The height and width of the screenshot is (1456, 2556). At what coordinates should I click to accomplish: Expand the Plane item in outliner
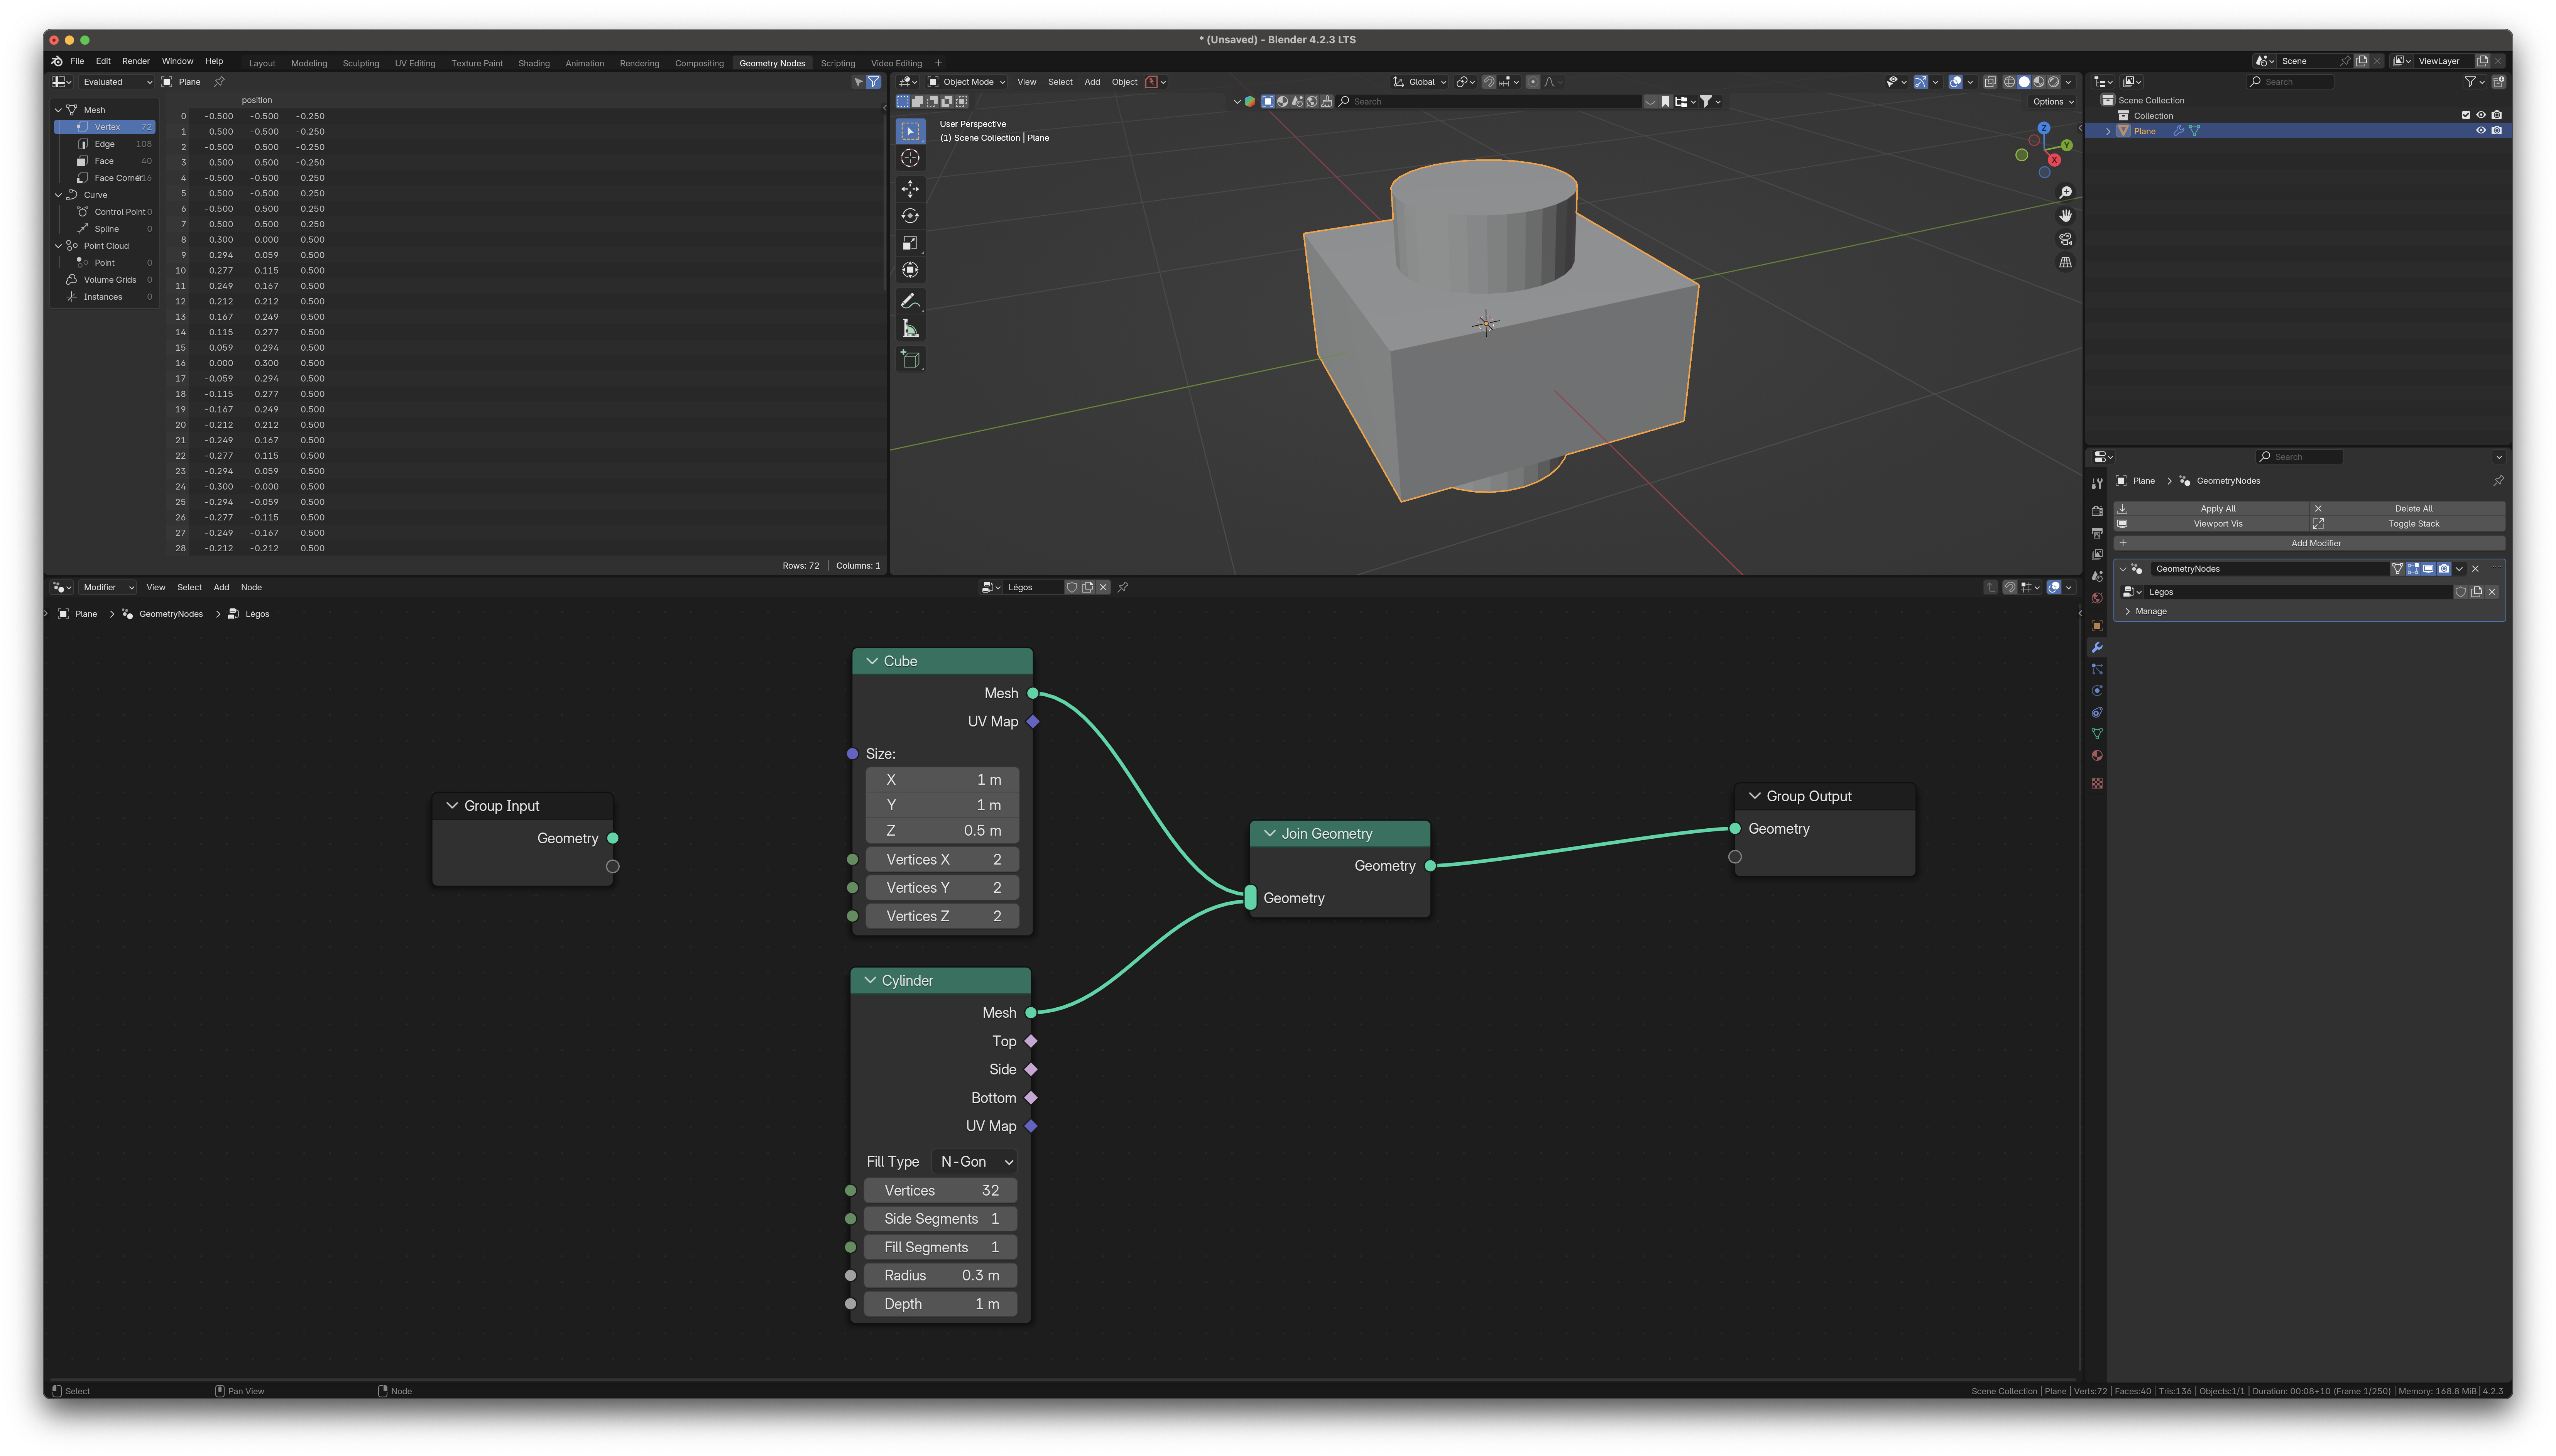[x=2108, y=131]
